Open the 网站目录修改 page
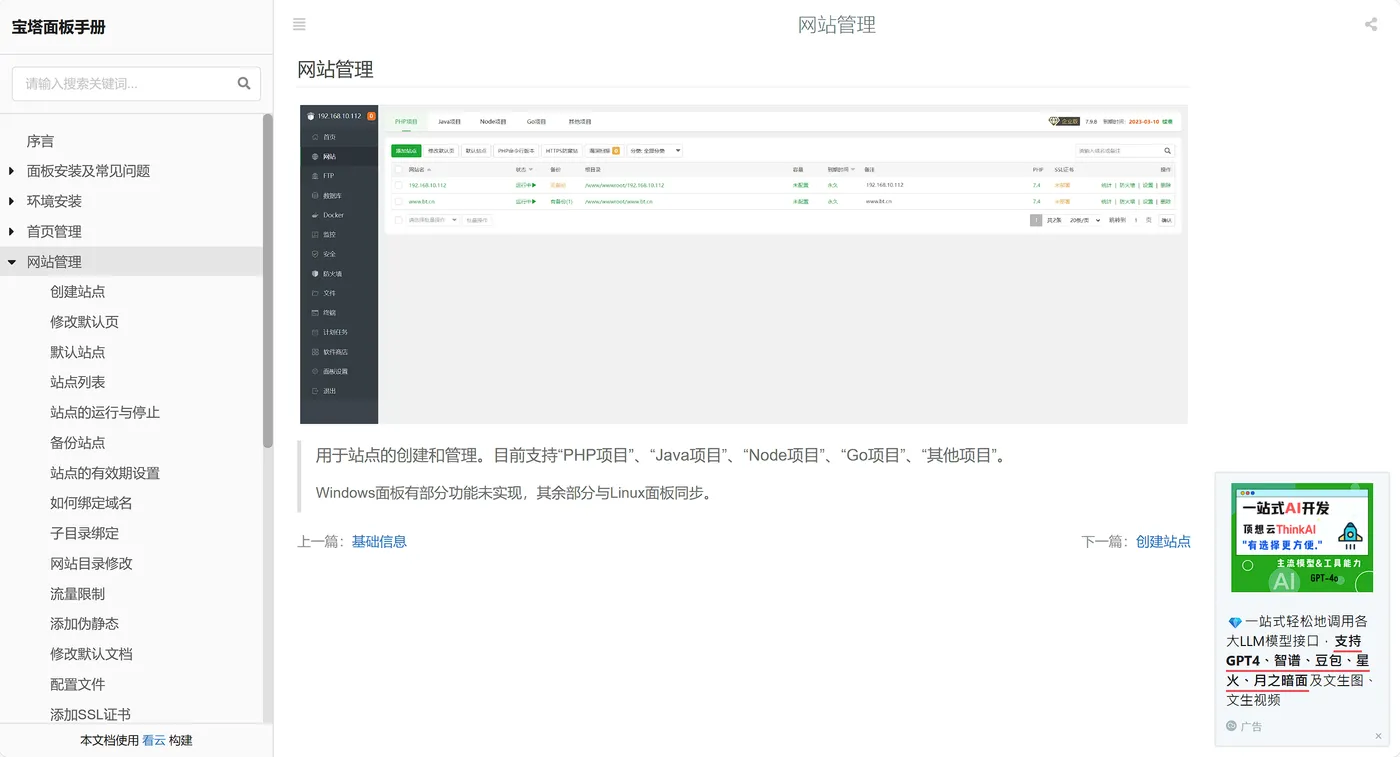 coord(91,563)
